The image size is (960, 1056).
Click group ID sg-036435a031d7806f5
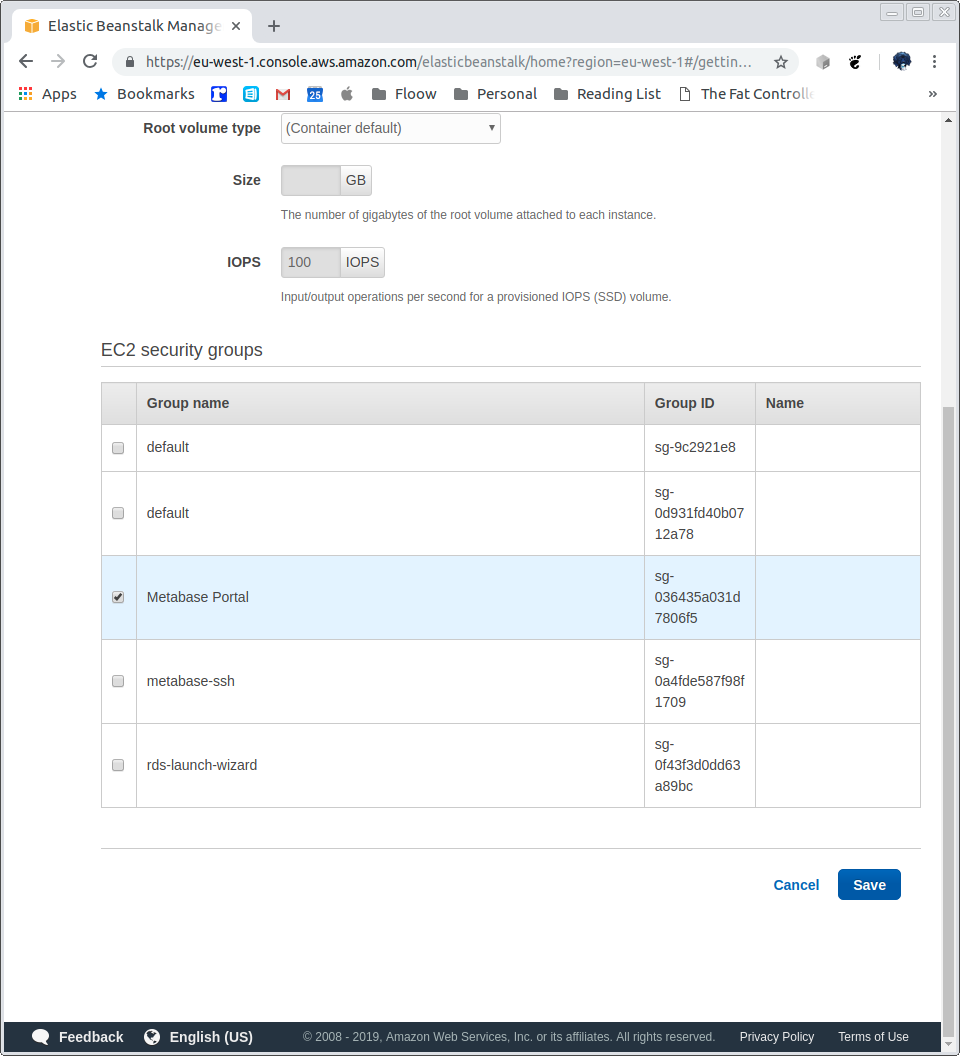697,597
